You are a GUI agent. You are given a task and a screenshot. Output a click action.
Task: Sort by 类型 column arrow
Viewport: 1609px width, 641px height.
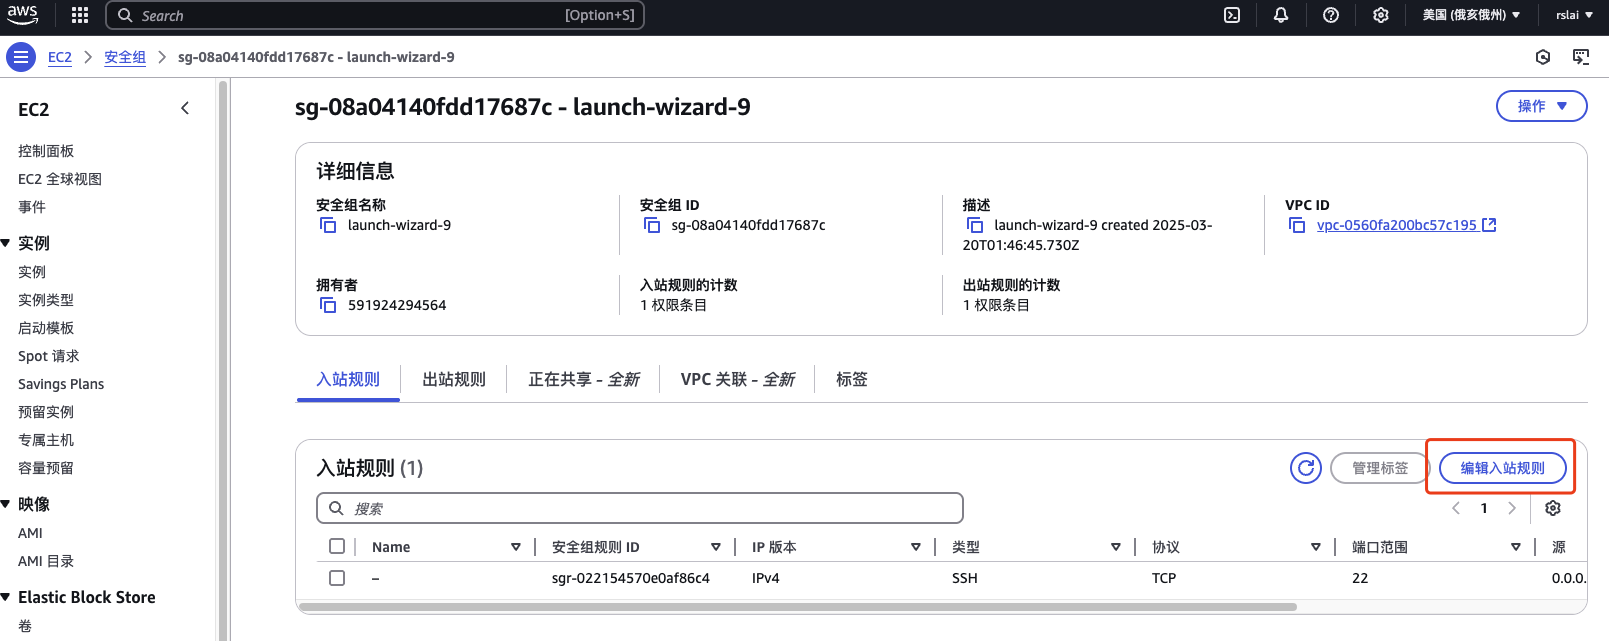[1116, 547]
